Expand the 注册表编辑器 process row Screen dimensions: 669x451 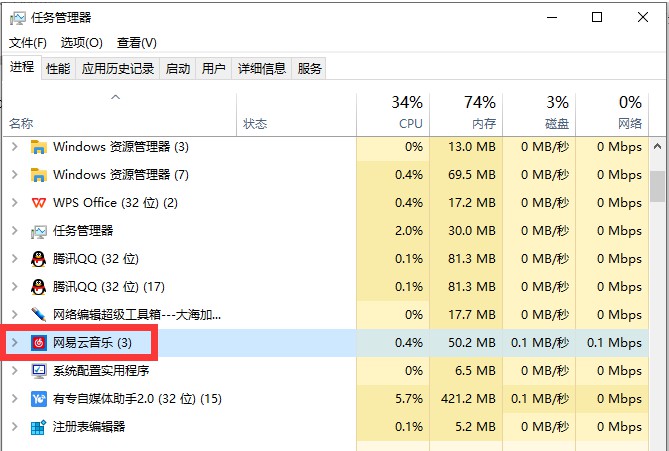point(15,427)
